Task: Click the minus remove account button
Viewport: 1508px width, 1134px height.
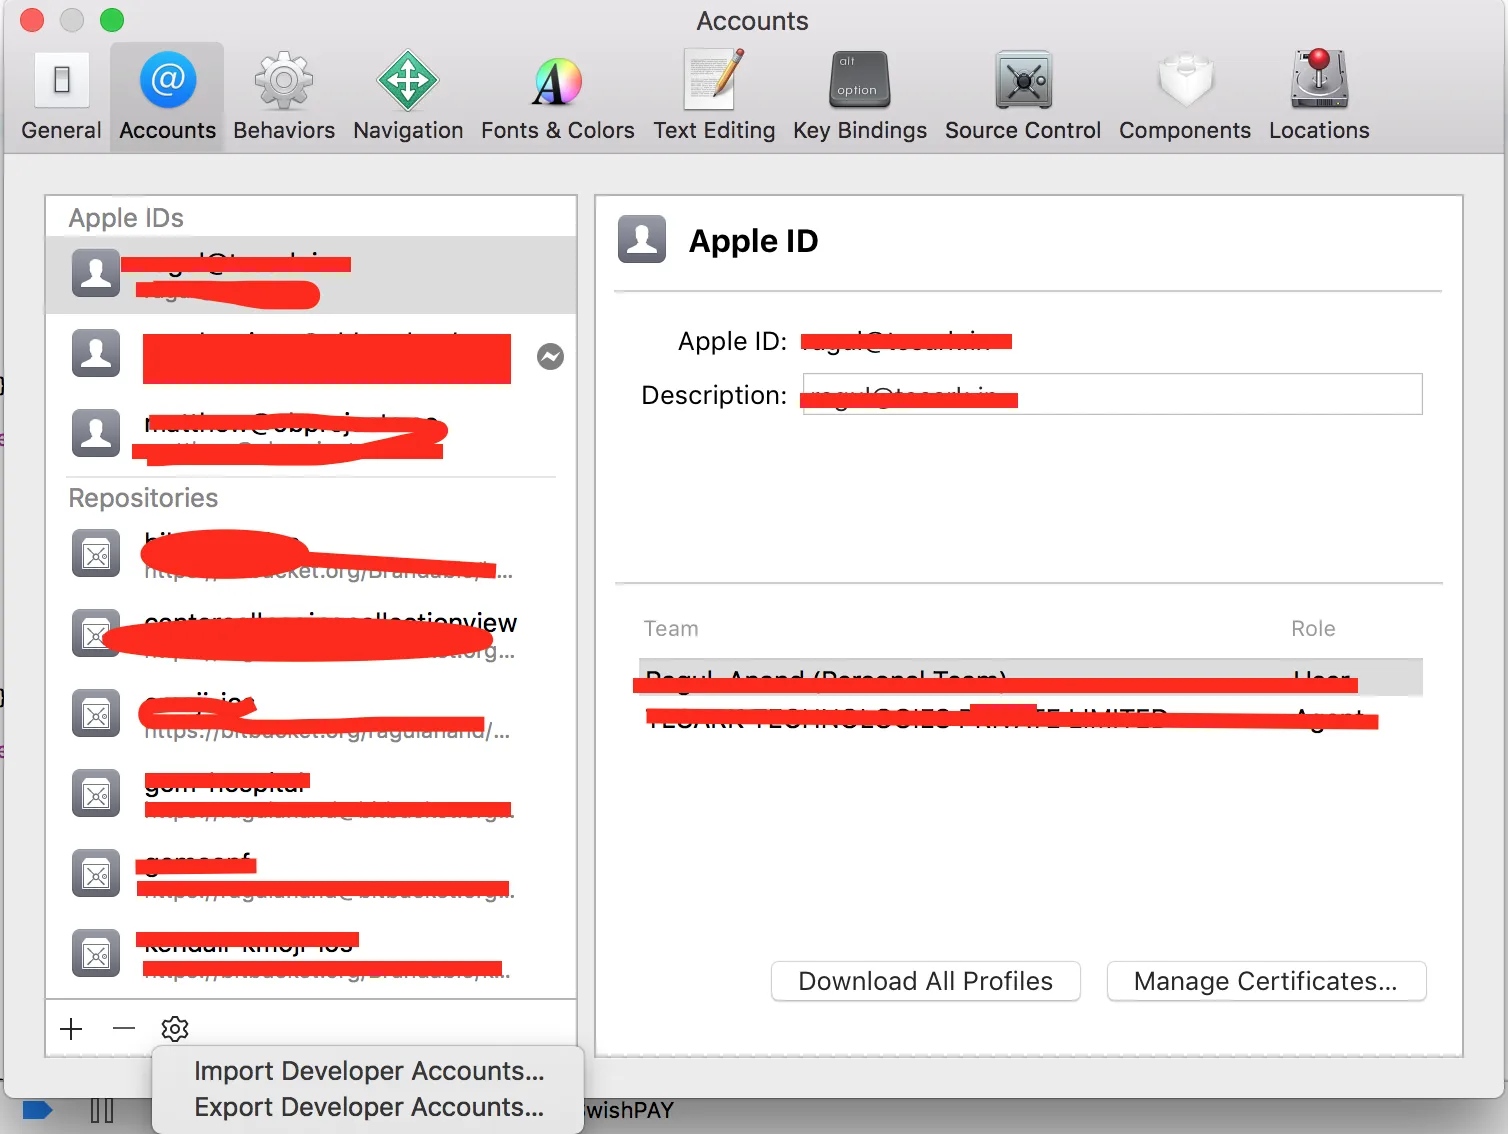Action: [124, 1028]
